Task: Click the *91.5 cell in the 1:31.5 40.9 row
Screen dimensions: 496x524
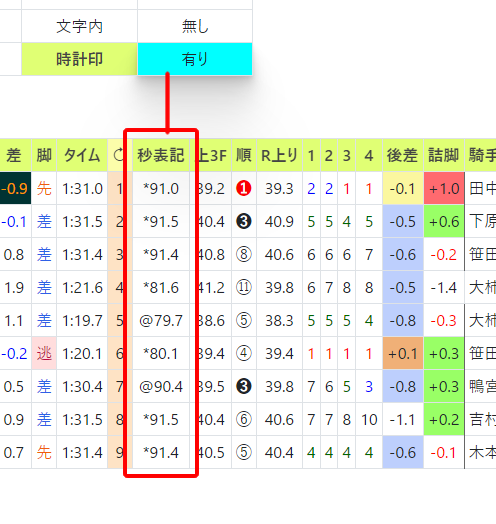Action: [161, 222]
